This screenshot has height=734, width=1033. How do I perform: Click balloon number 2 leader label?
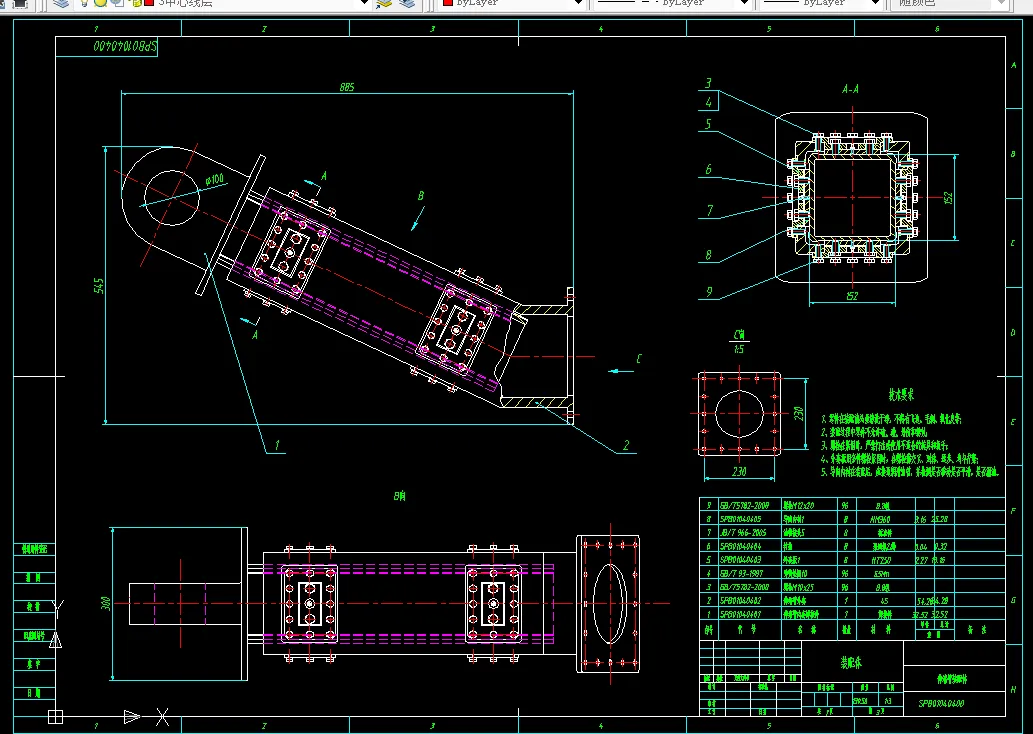626,445
